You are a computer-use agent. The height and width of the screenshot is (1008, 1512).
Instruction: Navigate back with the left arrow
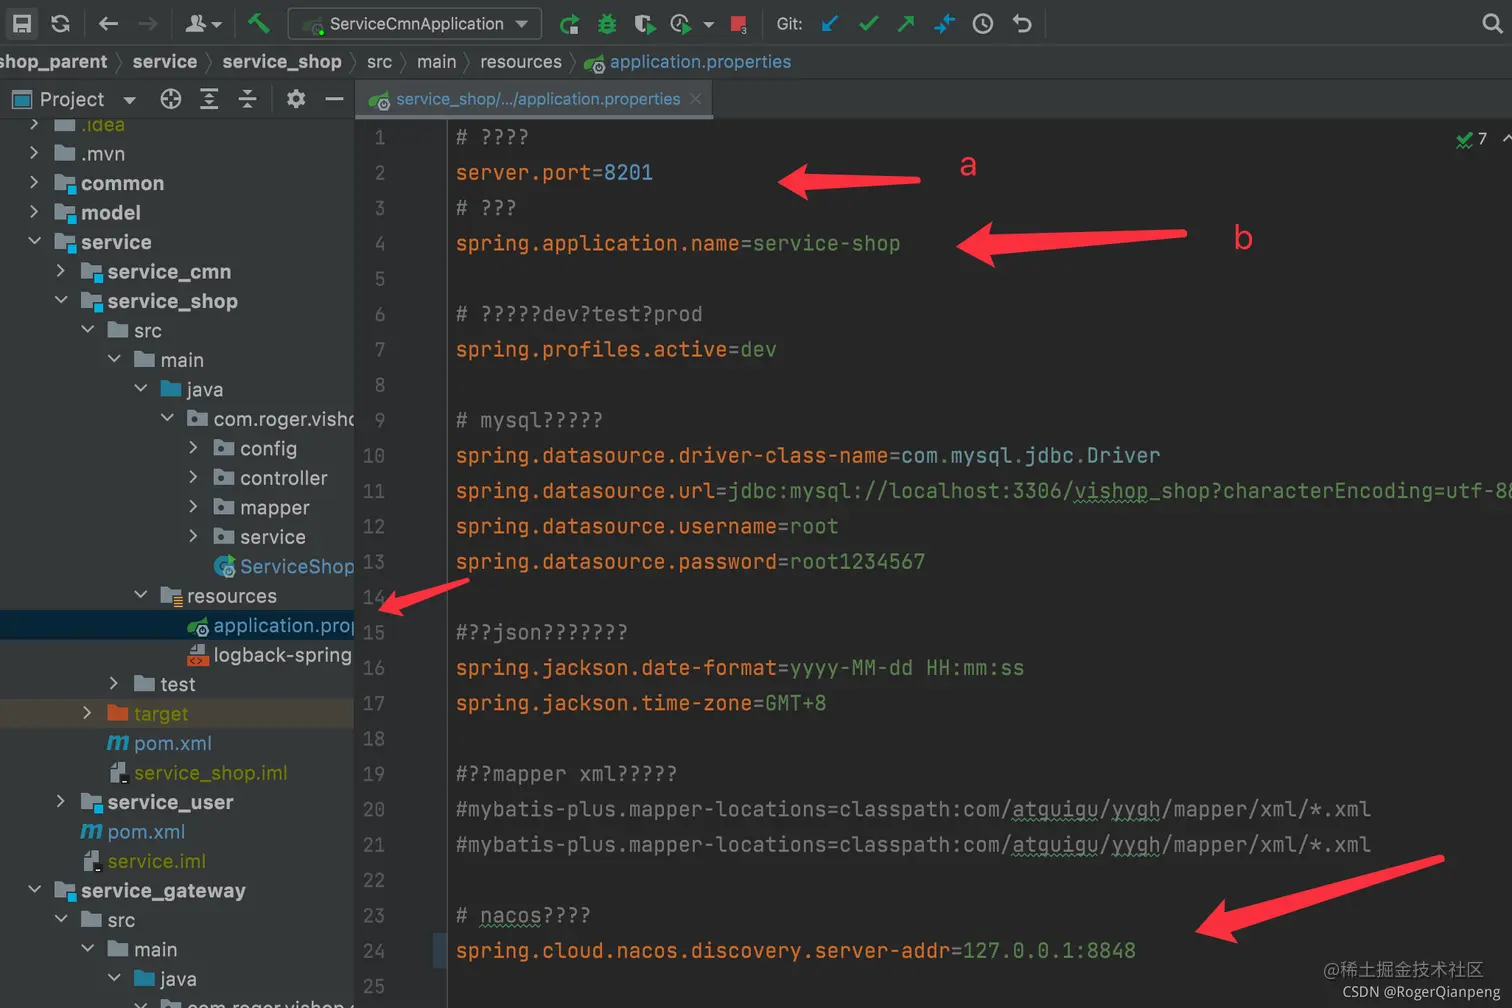pos(108,23)
